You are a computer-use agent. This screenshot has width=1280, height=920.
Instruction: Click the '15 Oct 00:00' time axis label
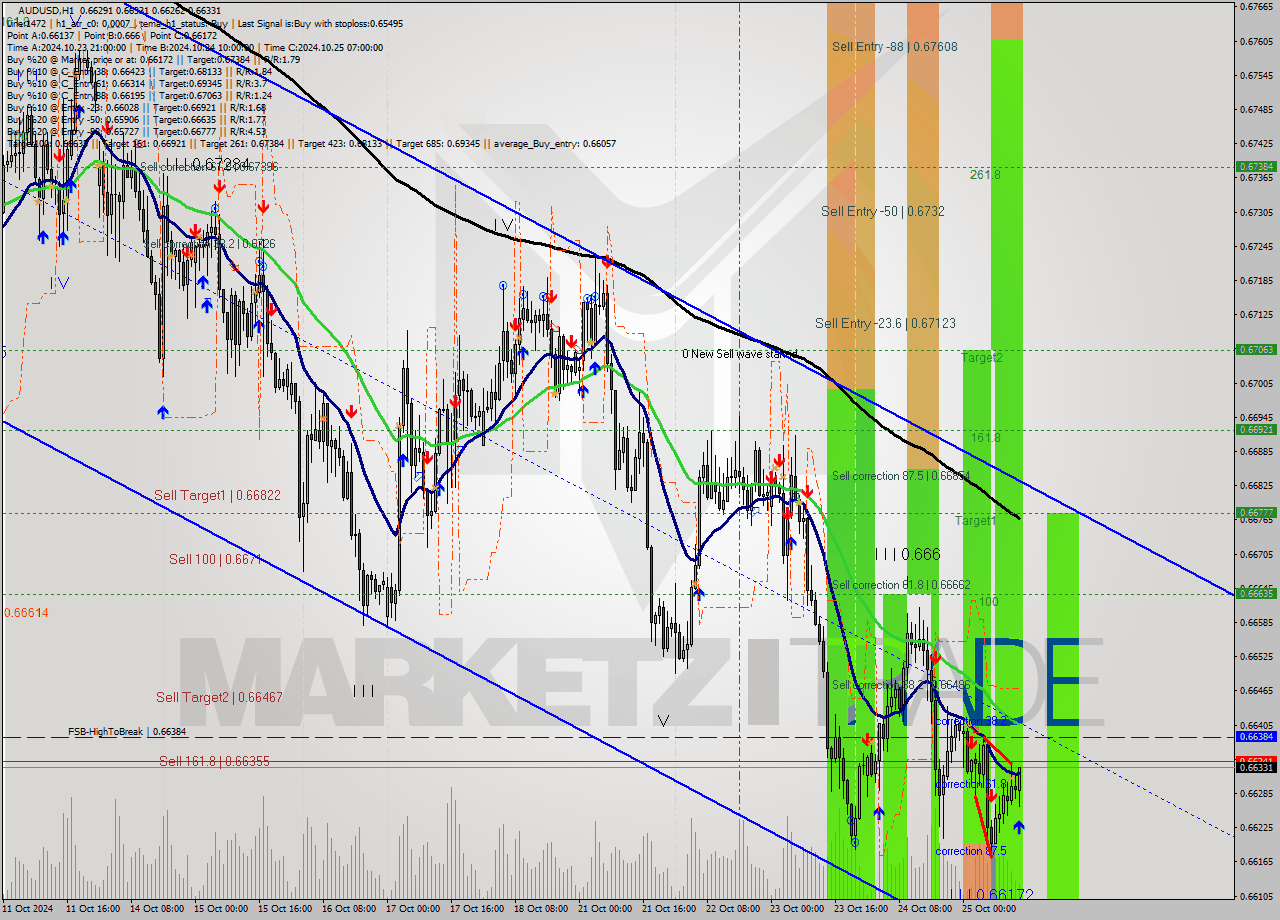[x=221, y=909]
